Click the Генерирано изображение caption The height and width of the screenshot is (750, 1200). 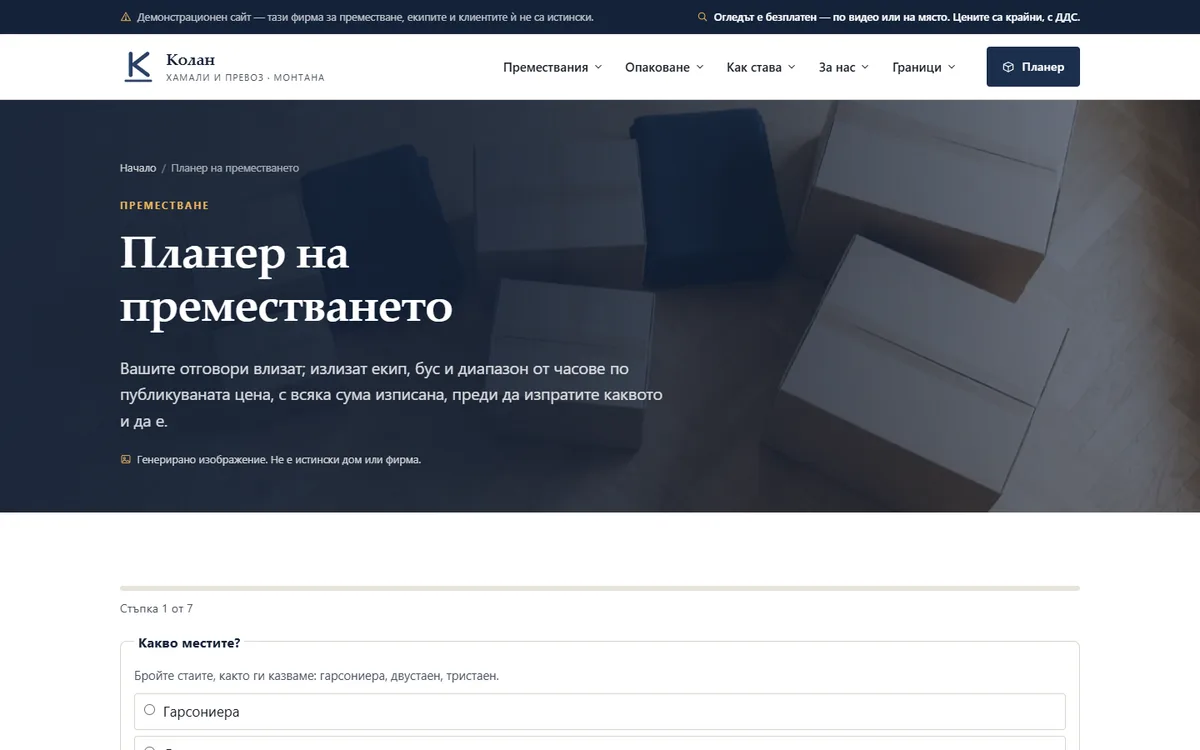[x=279, y=460]
